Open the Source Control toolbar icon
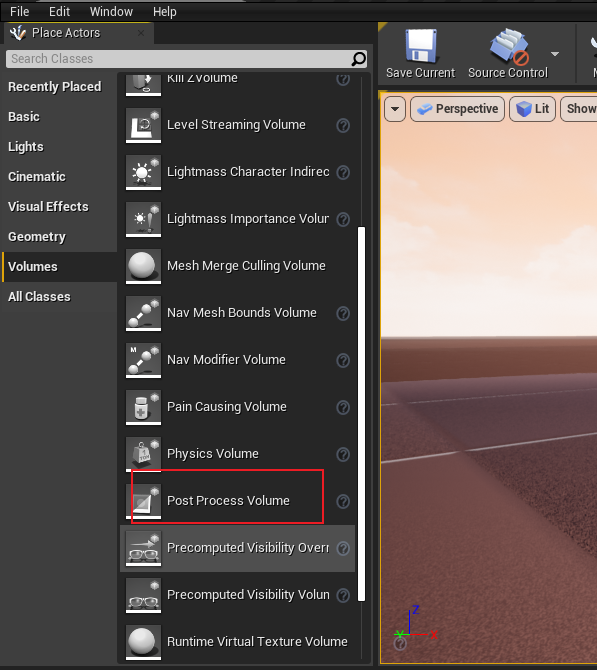The height and width of the screenshot is (670, 597). tap(509, 46)
